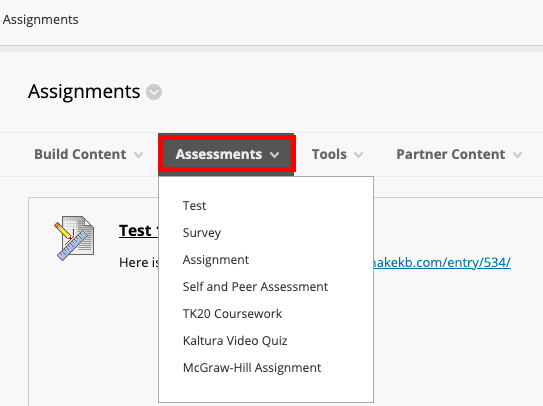Choose Self and Peer Assessment
Image resolution: width=543 pixels, height=406 pixels.
click(x=255, y=287)
